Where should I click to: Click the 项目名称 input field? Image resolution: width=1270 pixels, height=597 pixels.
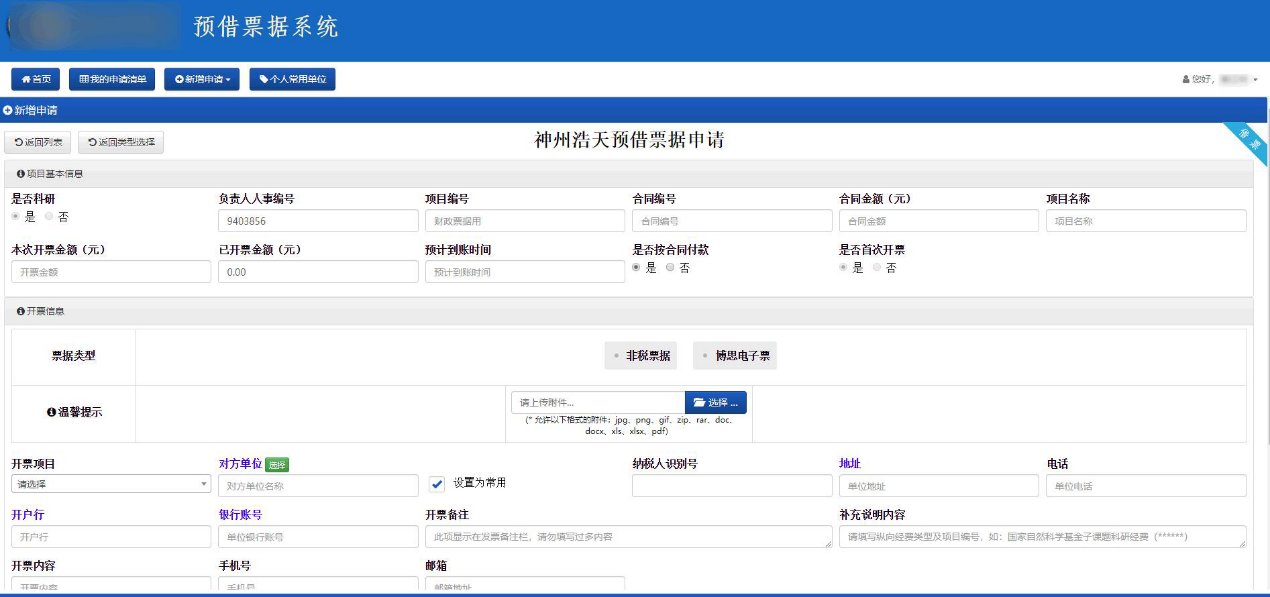click(1146, 221)
